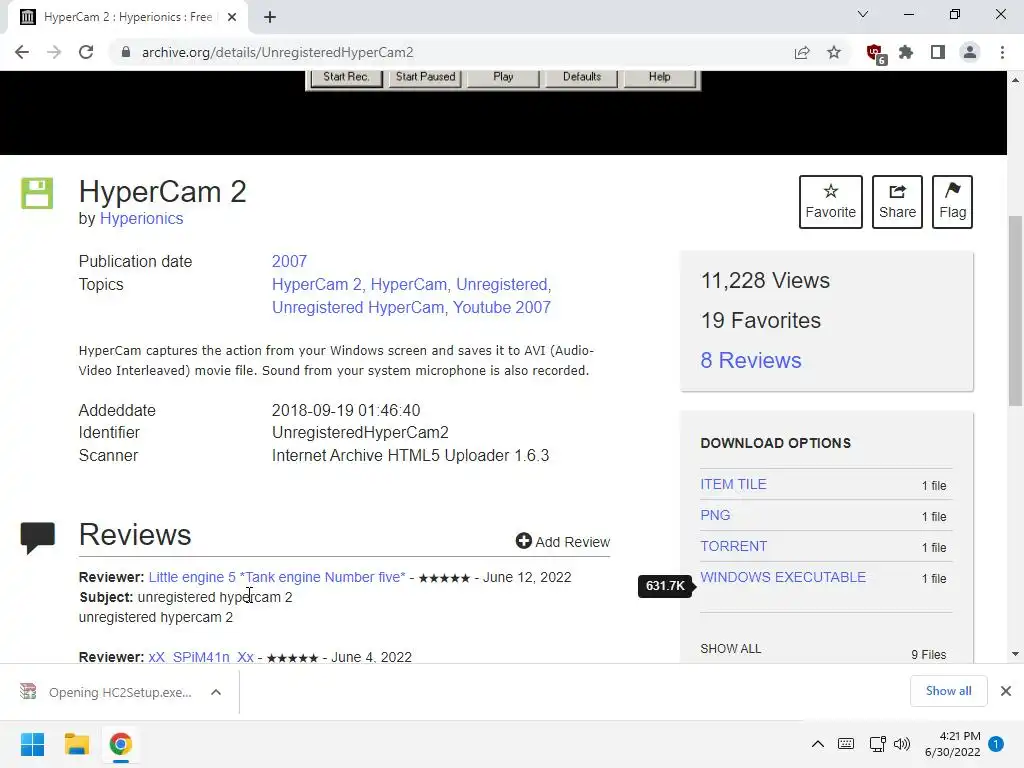Click Play in the preview image
The image size is (1024, 768).
point(503,77)
